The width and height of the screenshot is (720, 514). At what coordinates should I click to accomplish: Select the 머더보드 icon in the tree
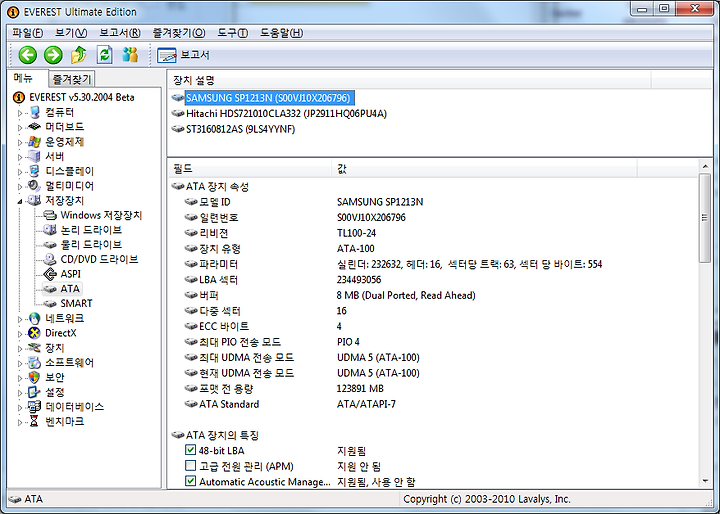[34, 127]
